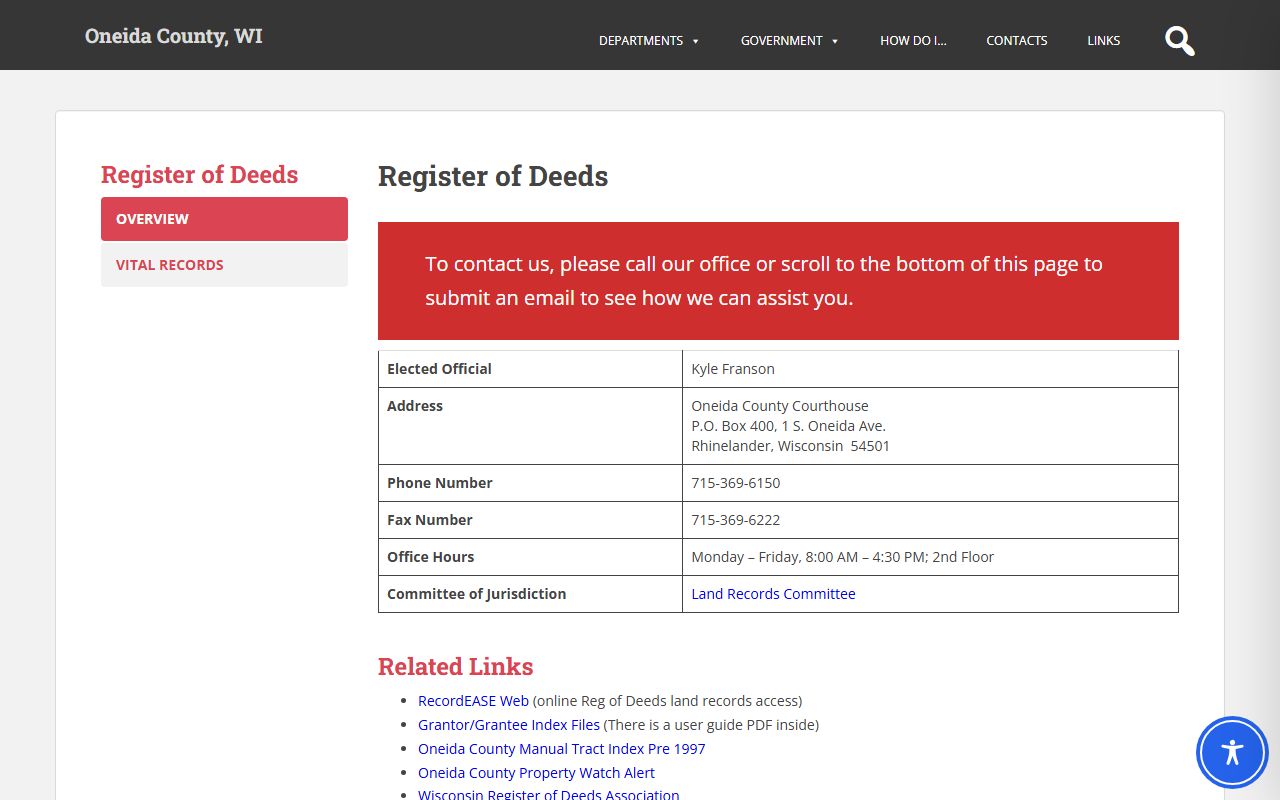
Task: Click the Phone Number label cell
Action: [530, 483]
